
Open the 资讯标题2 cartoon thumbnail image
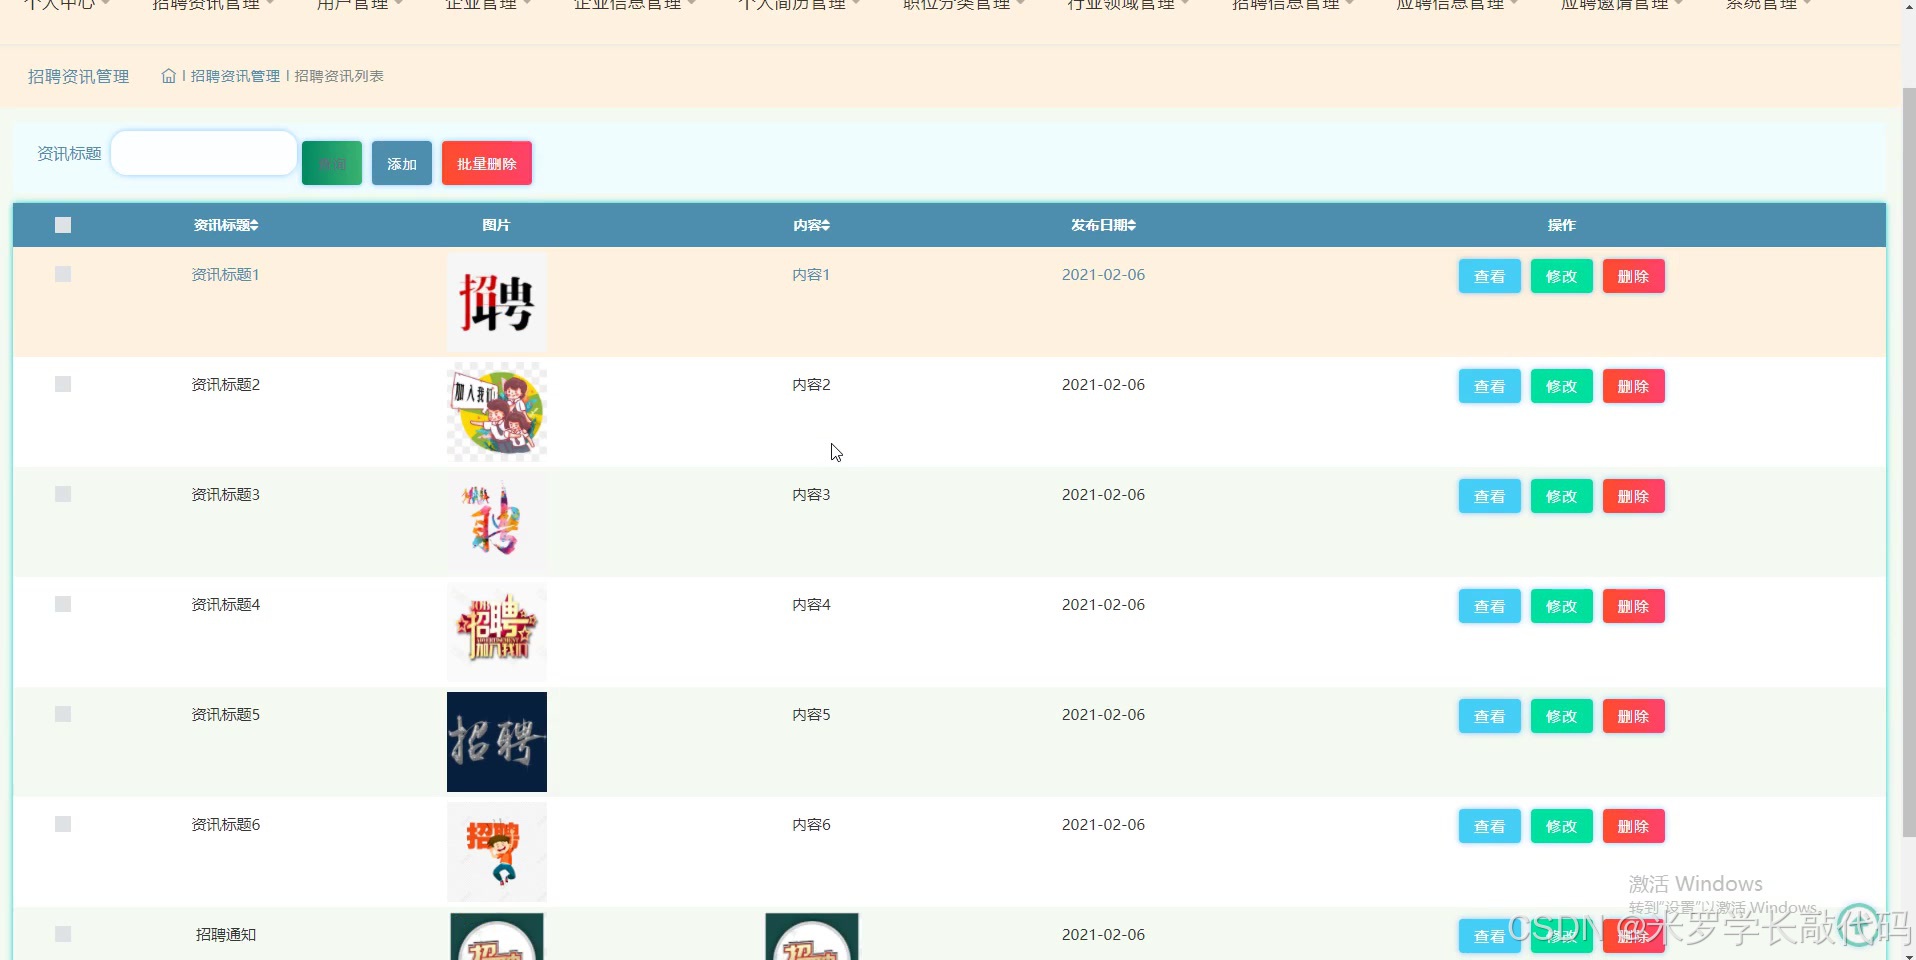(497, 412)
